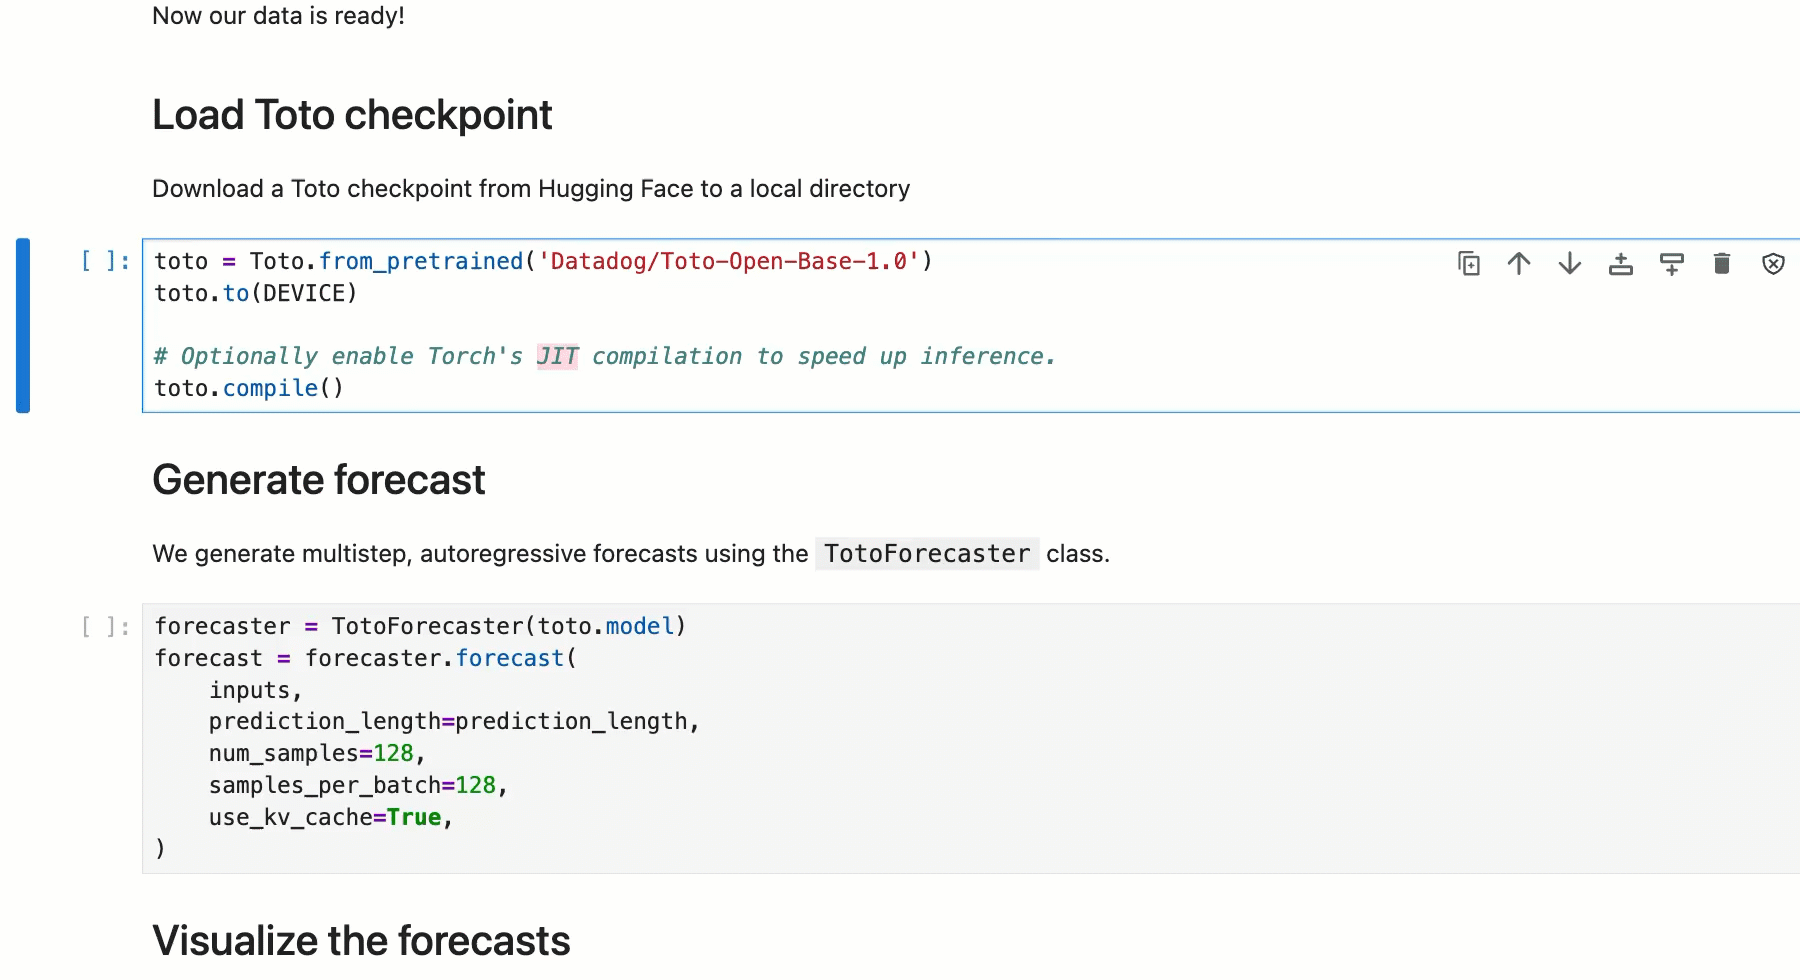Click the Load Toto checkpoint heading
Image resolution: width=1800 pixels, height=980 pixels.
351,115
